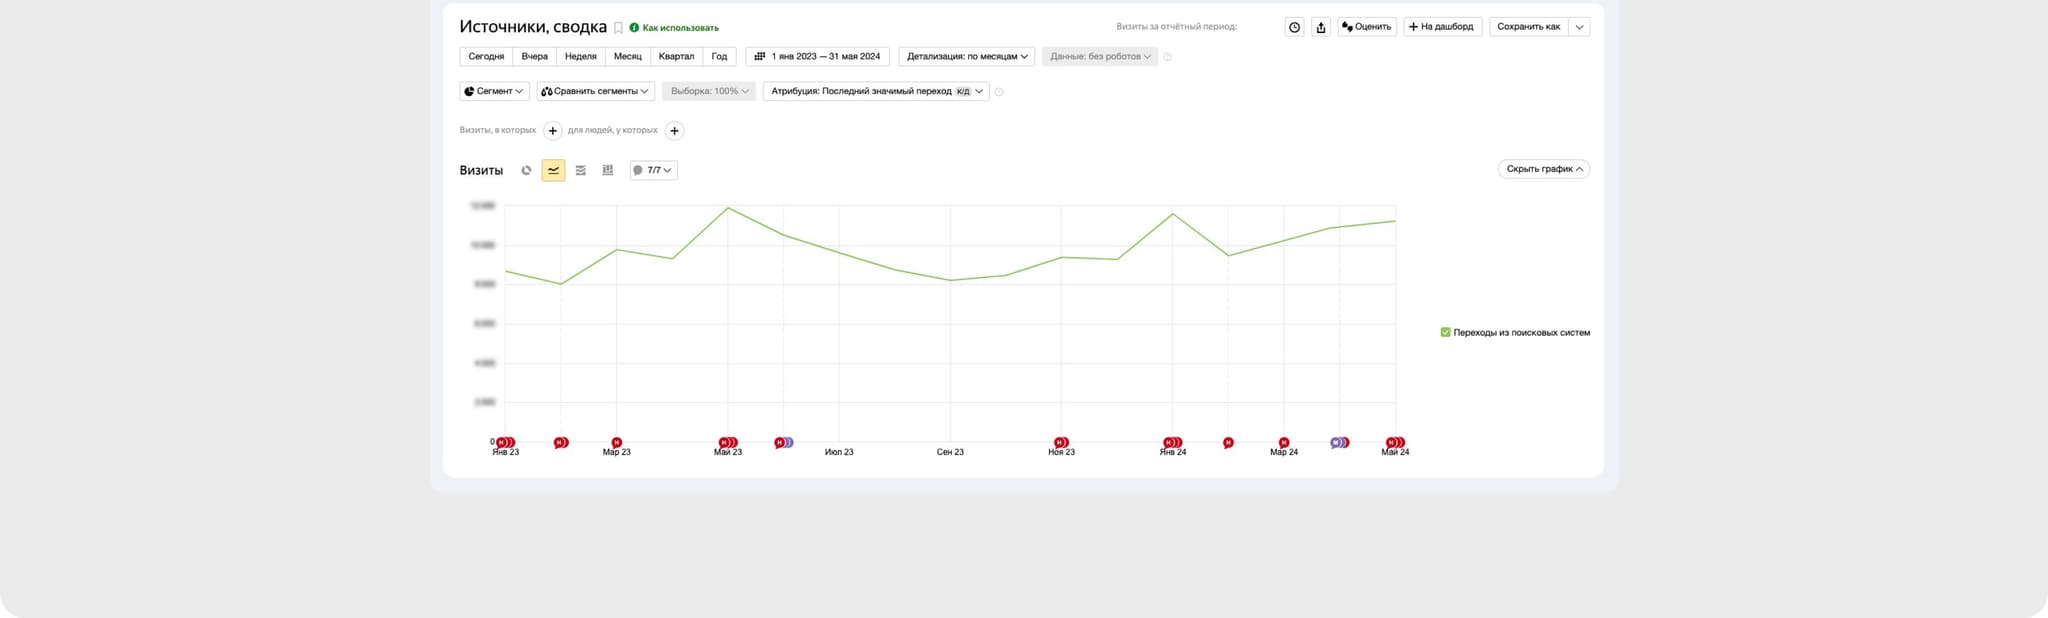Click the annotation marker at Ноя 23

1060,442
